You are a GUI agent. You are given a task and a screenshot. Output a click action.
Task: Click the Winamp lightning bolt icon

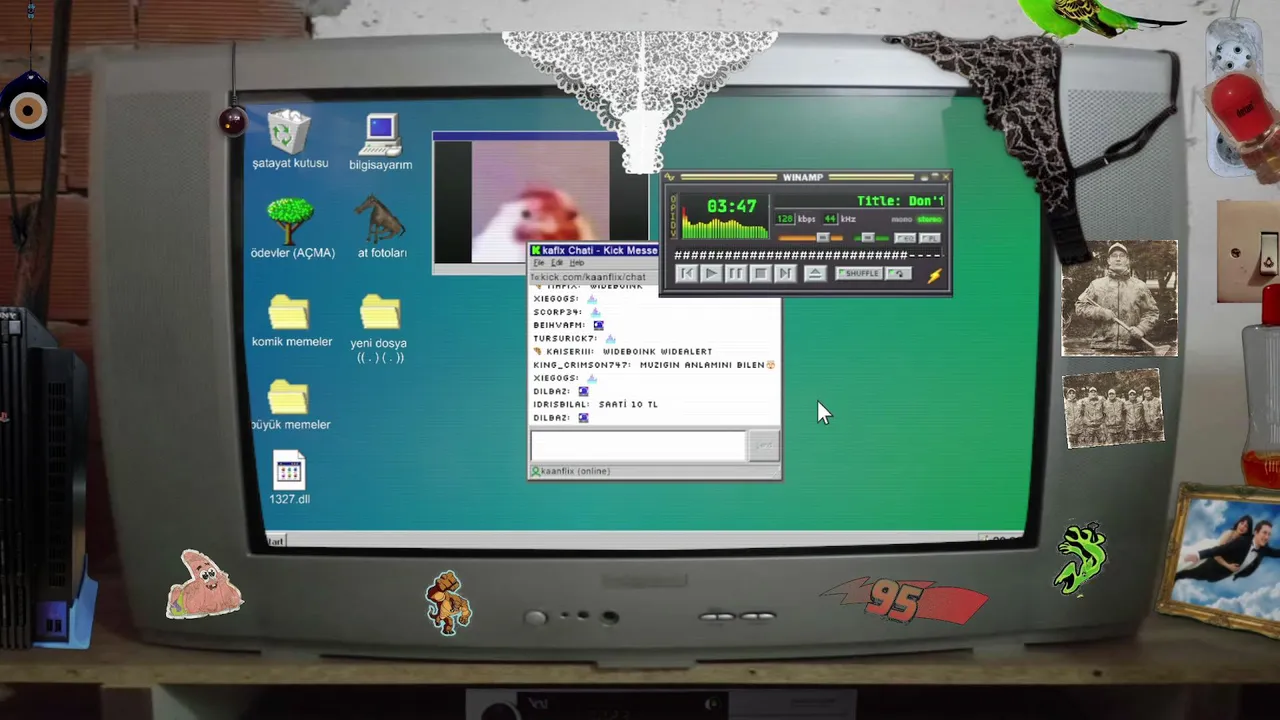[x=934, y=276]
